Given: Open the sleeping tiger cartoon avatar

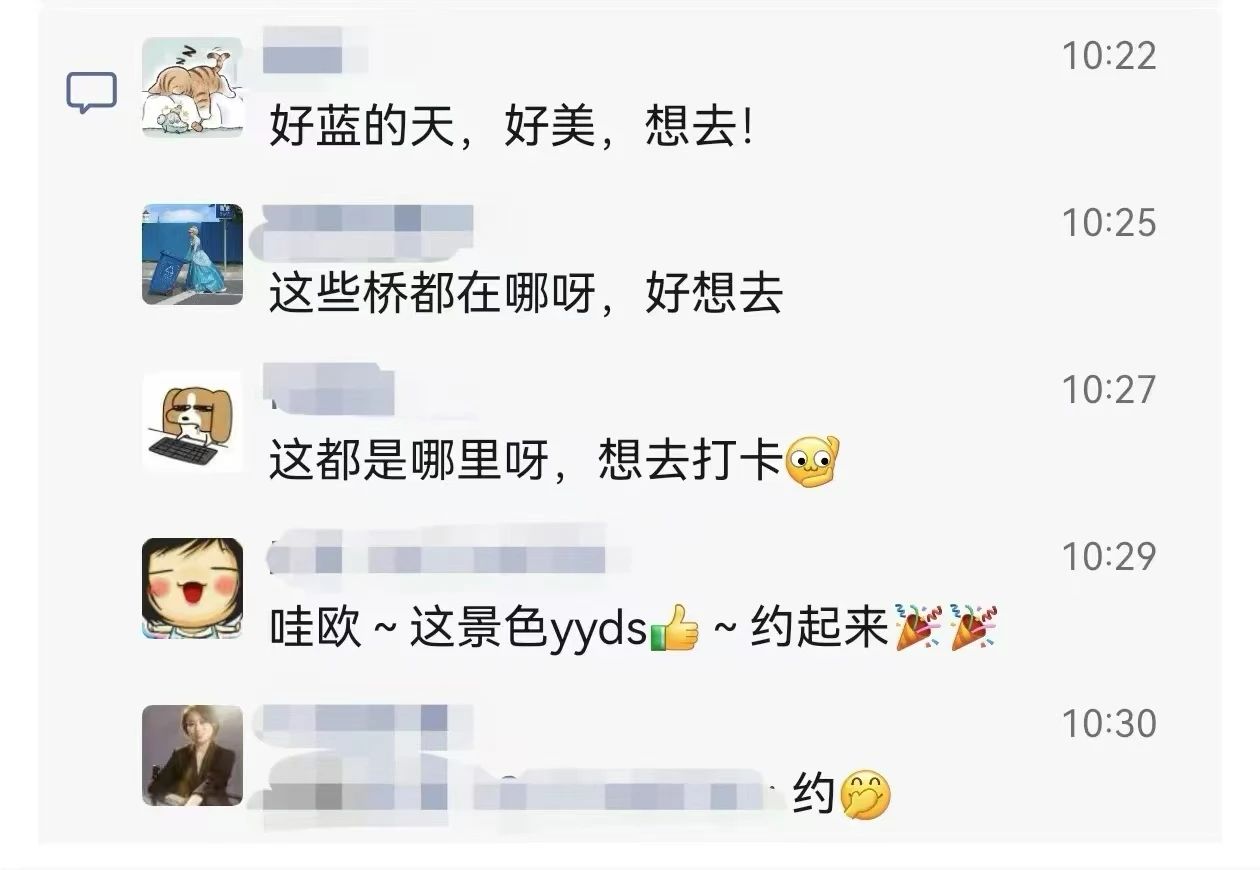Looking at the screenshot, I should point(192,87).
